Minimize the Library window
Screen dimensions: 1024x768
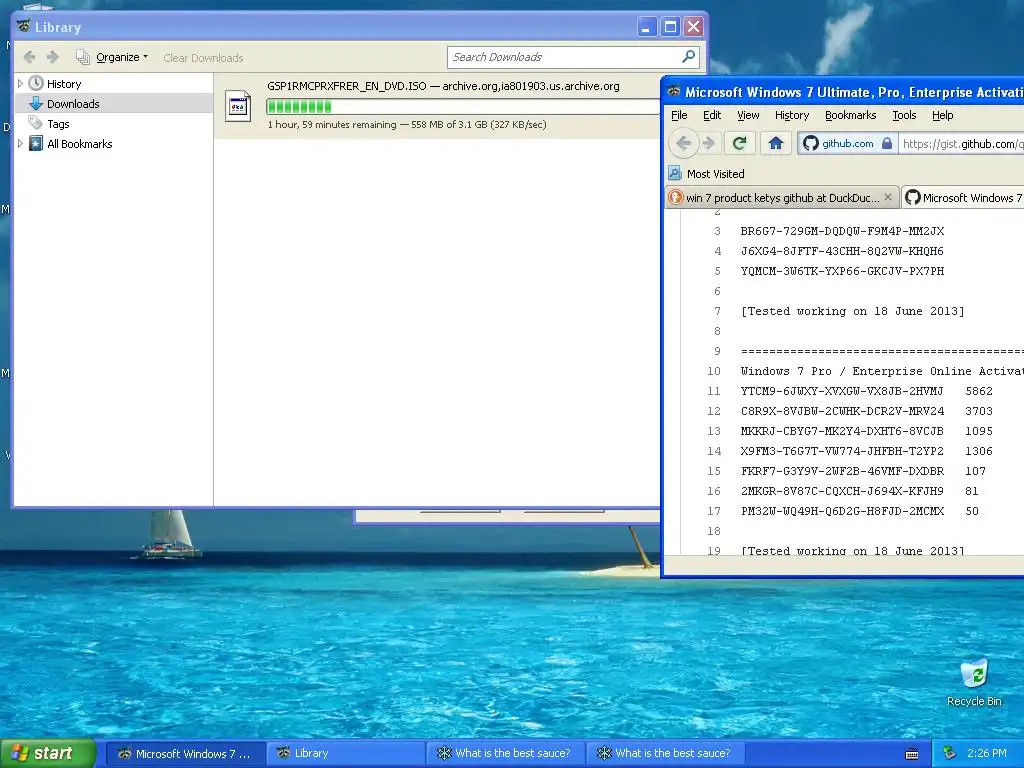(x=646, y=27)
